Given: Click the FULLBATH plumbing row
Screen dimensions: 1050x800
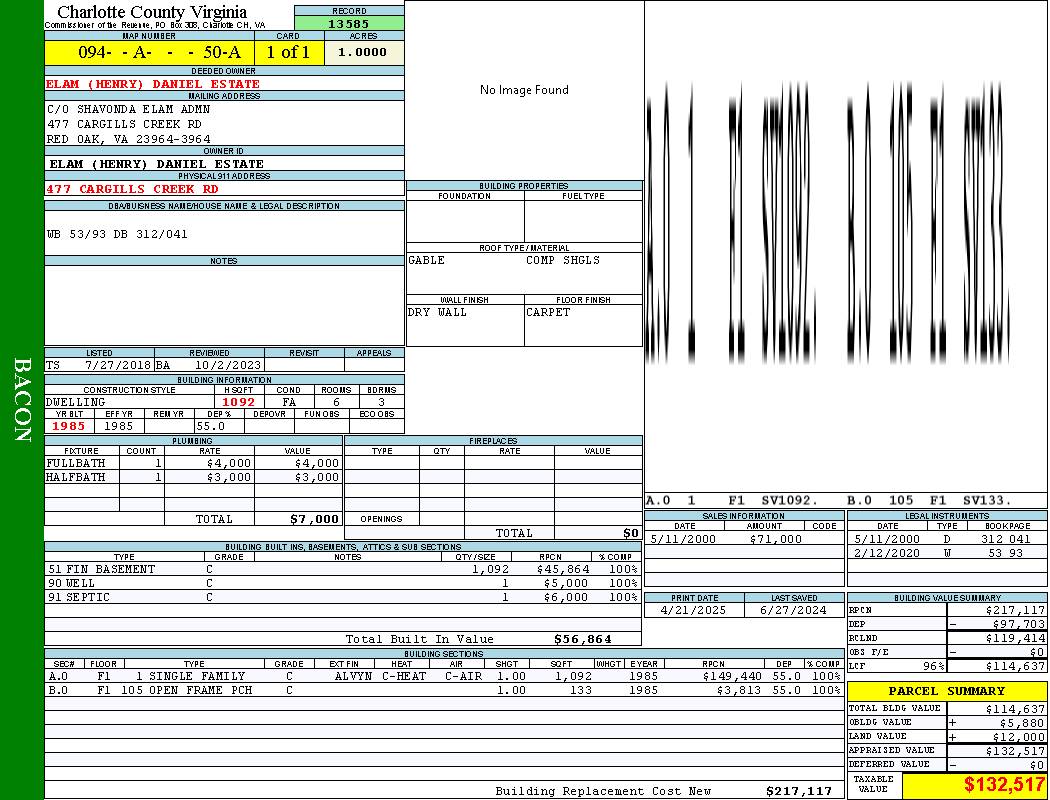Looking at the screenshot, I should [194, 463].
